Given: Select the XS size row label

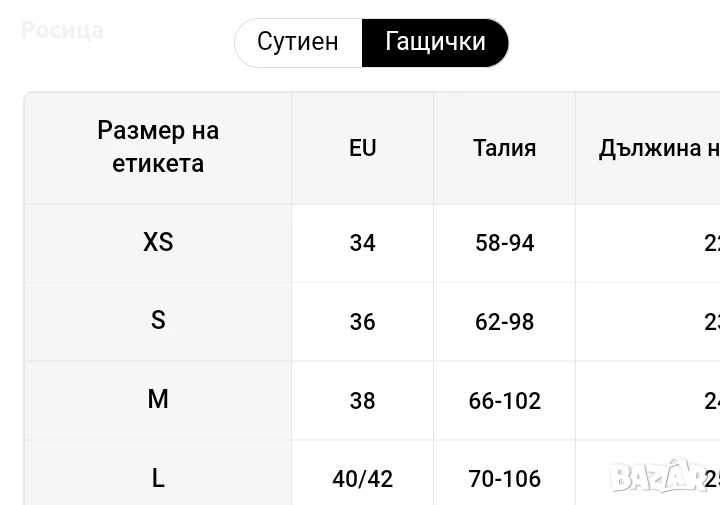Looking at the screenshot, I should click(158, 242).
